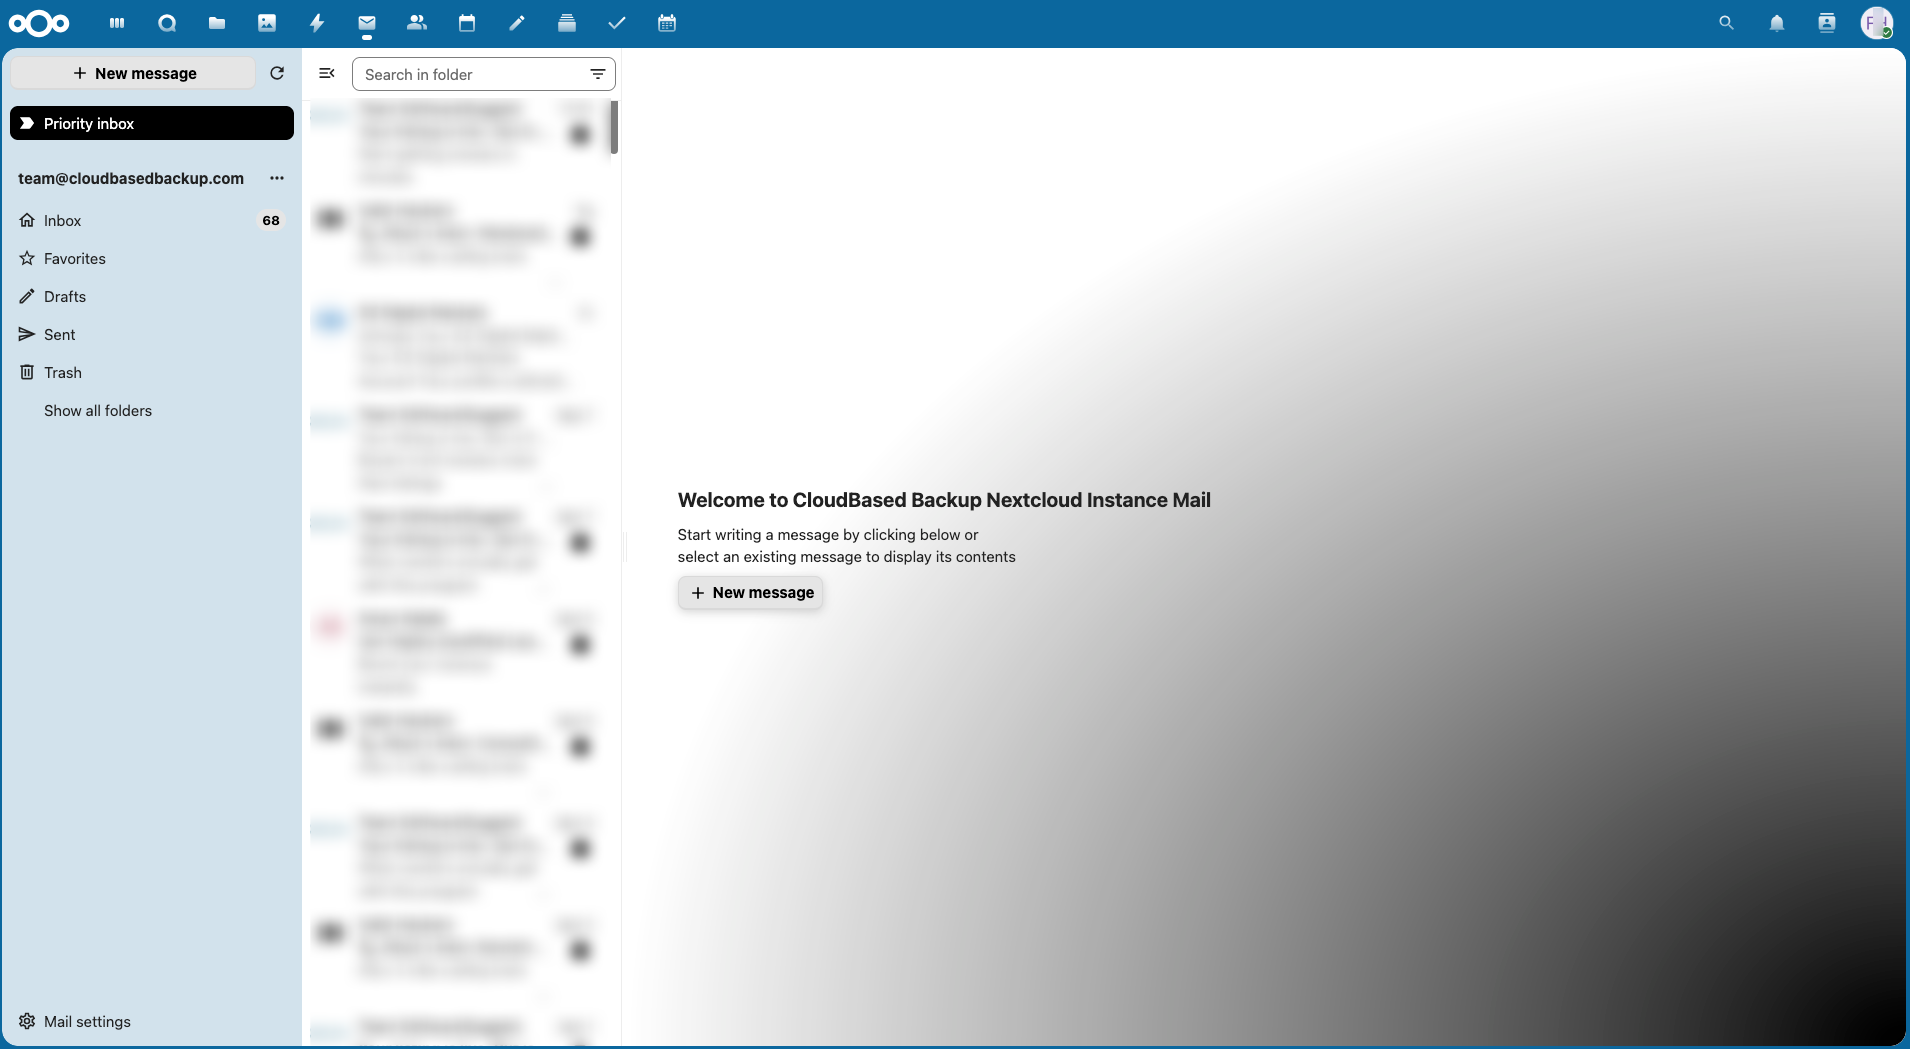The height and width of the screenshot is (1049, 1910).
Task: Collapse the message list toggle icon
Action: coord(326,73)
